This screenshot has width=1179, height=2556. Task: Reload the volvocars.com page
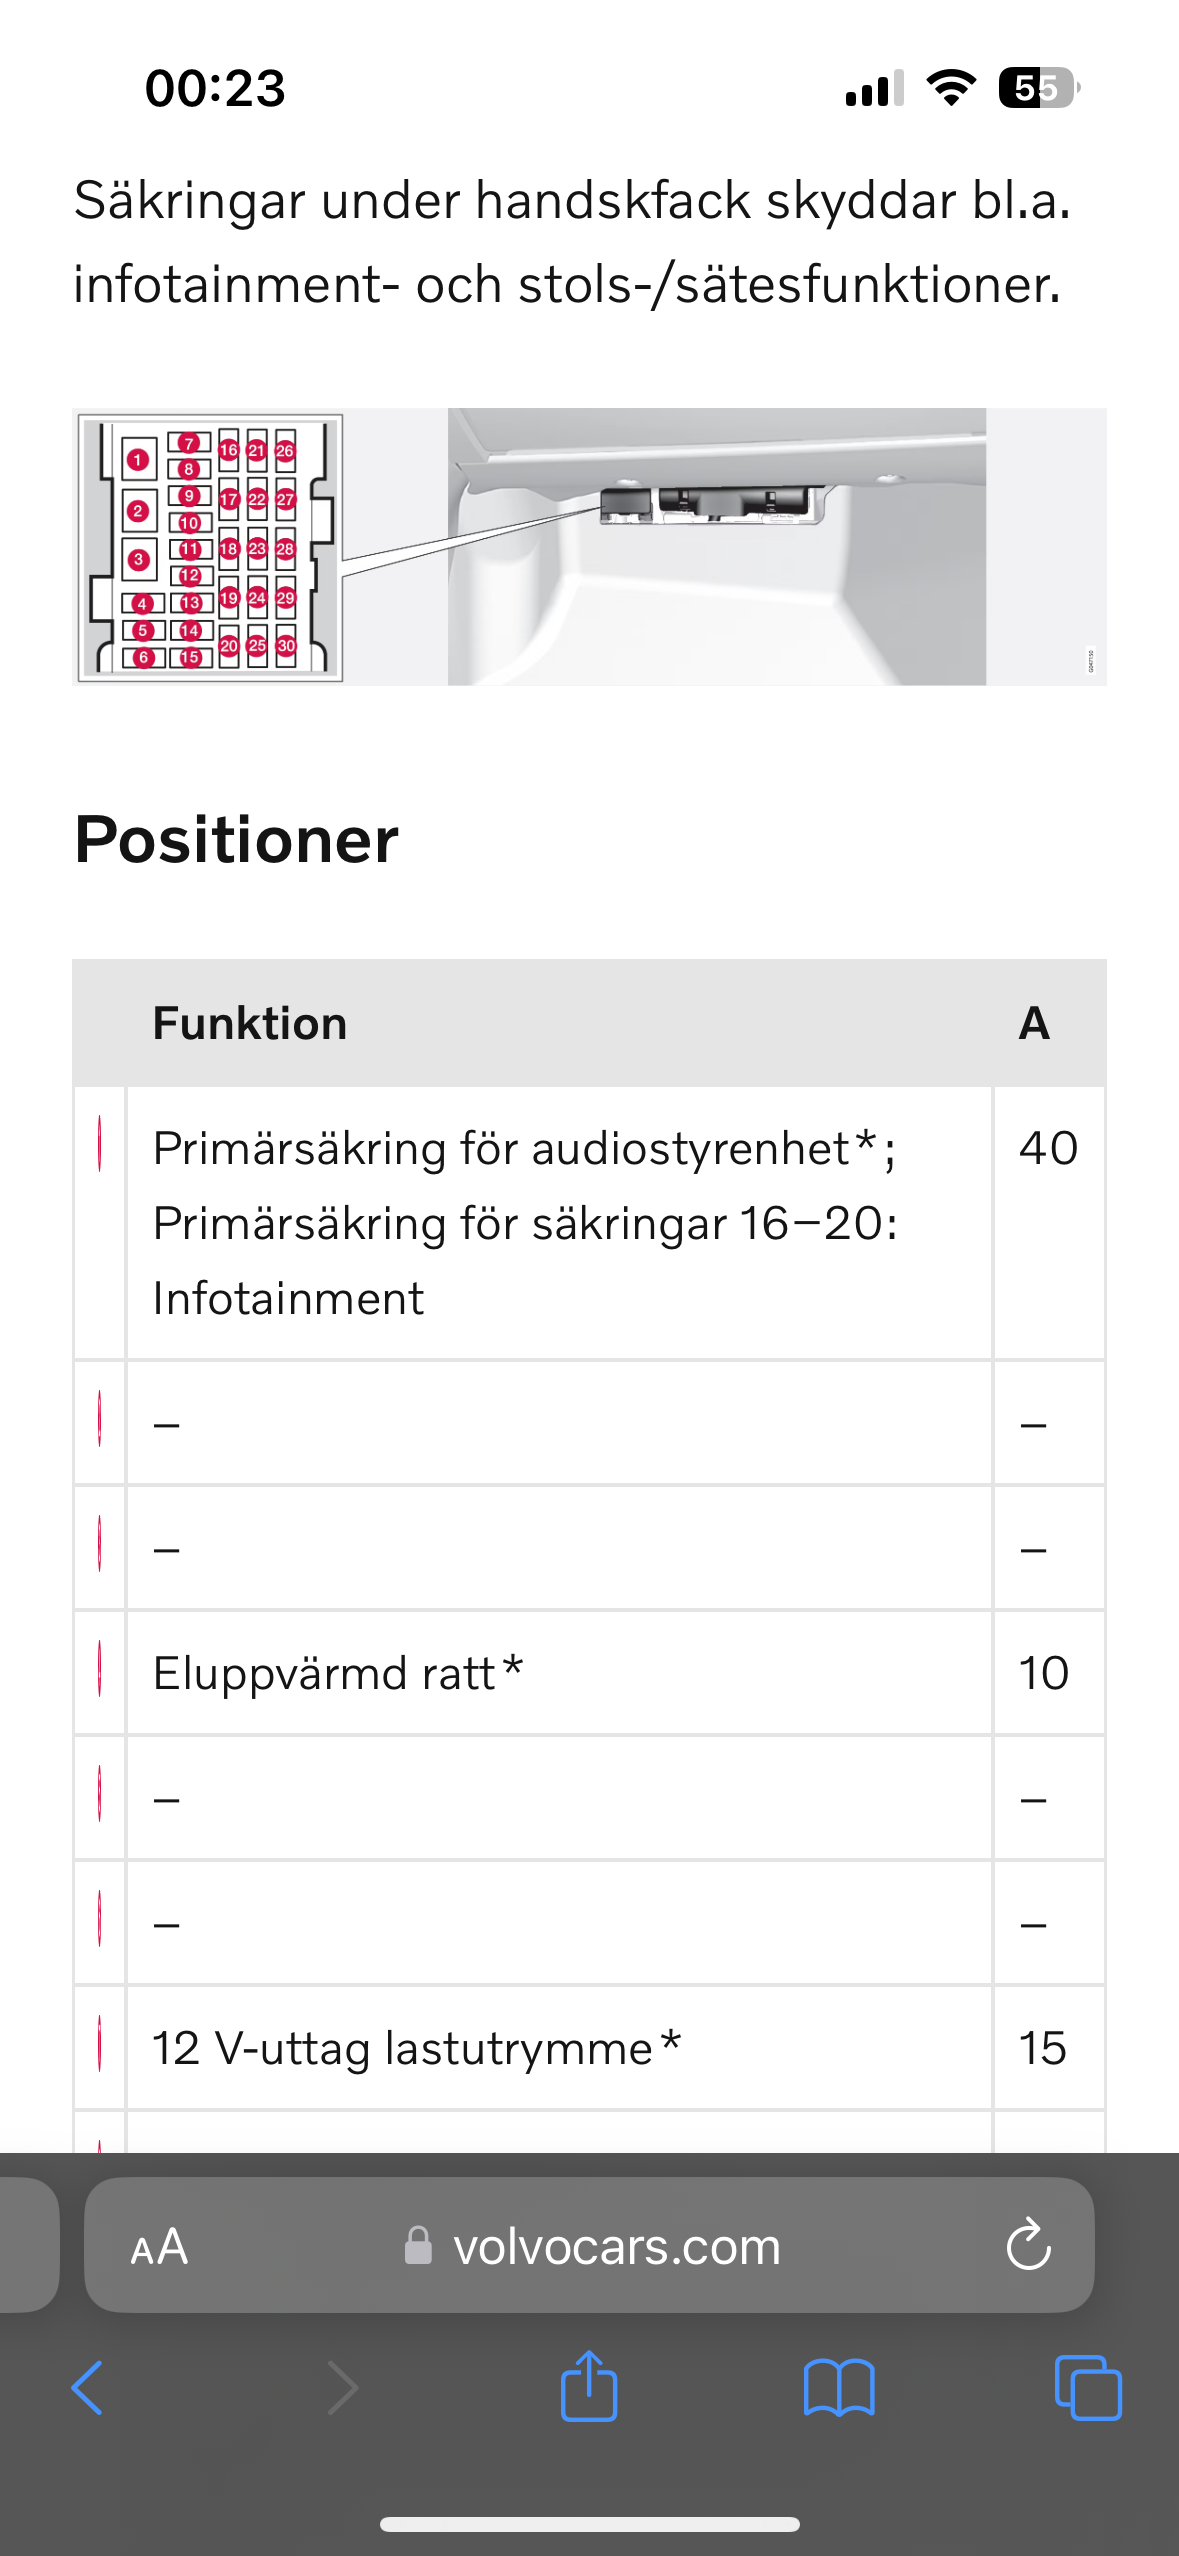1028,2246
